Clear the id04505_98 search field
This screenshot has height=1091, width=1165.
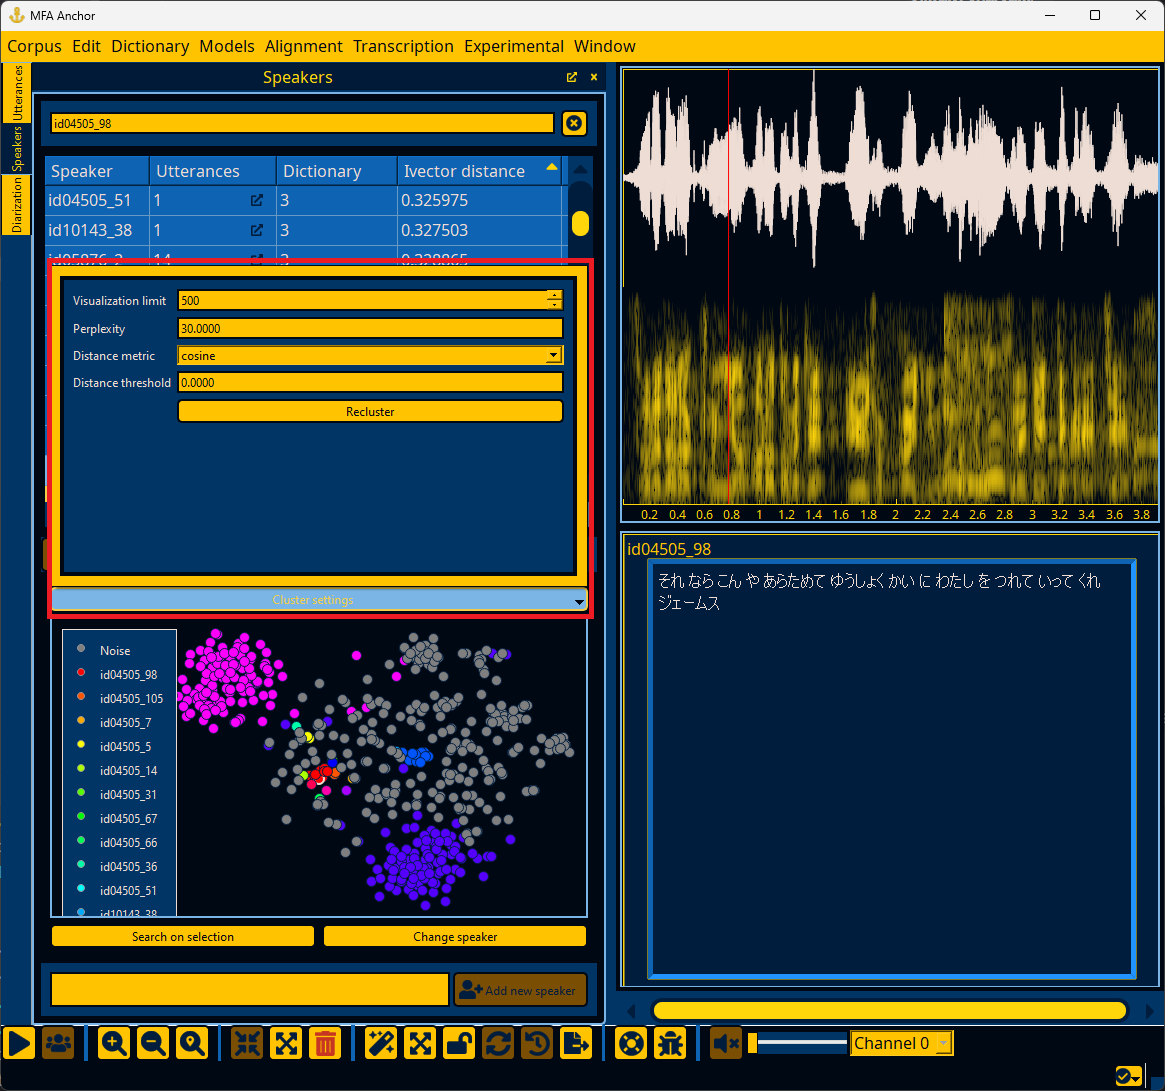pyautogui.click(x=574, y=123)
